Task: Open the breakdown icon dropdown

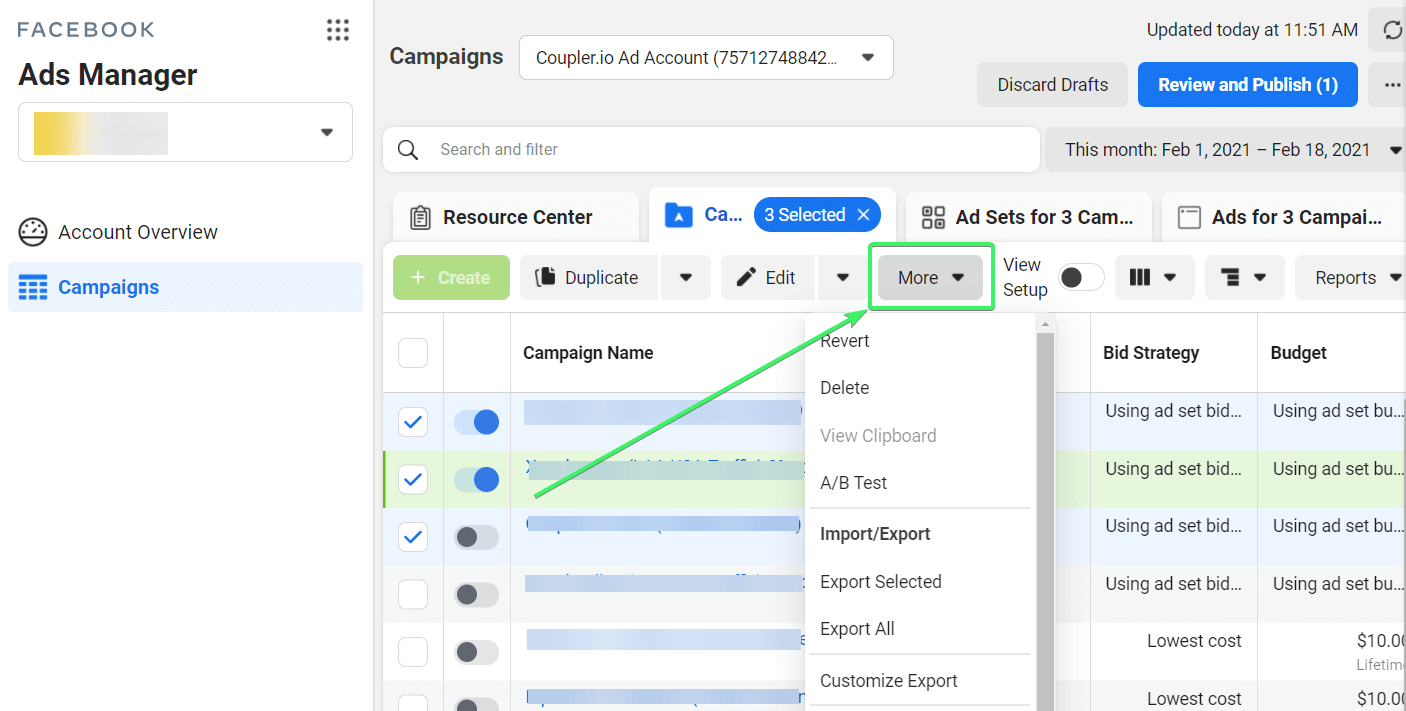Action: tap(1244, 278)
